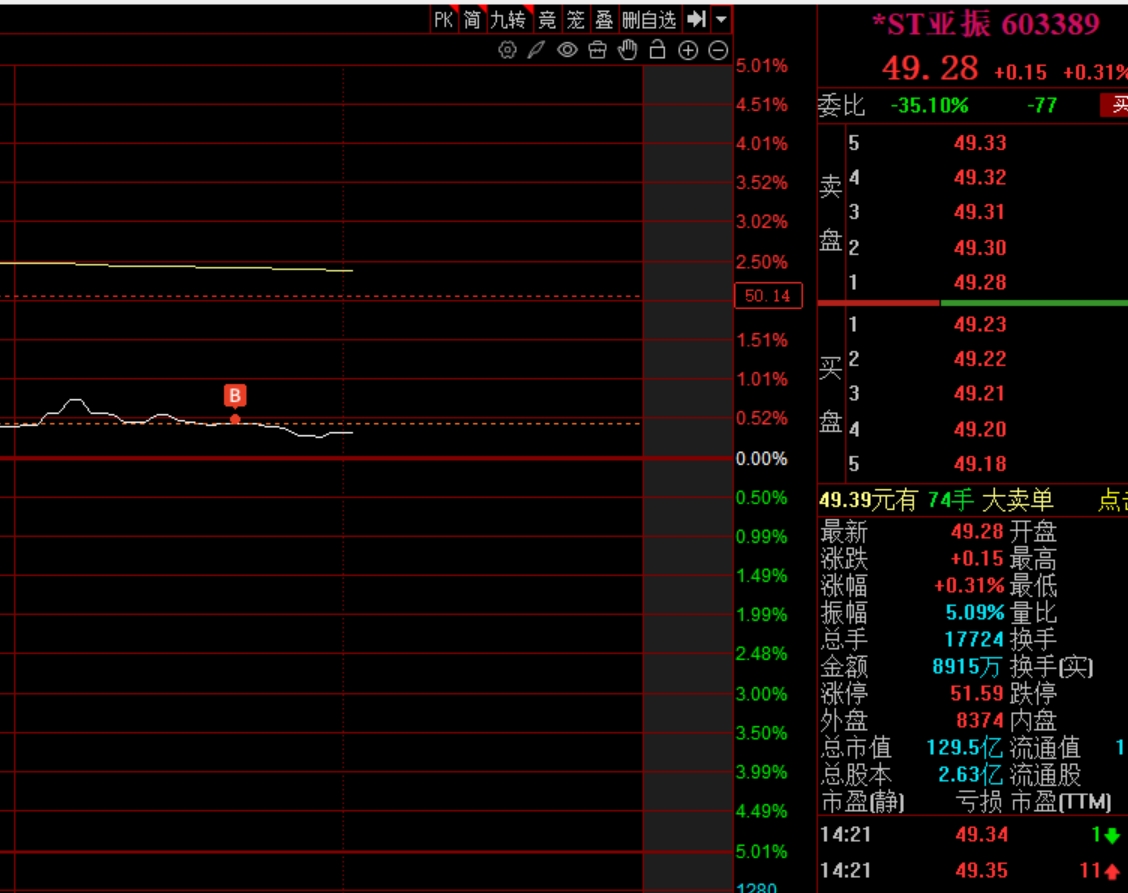This screenshot has width=1128, height=893.
Task: Click 振幅 value 5.09%
Action: click(975, 612)
